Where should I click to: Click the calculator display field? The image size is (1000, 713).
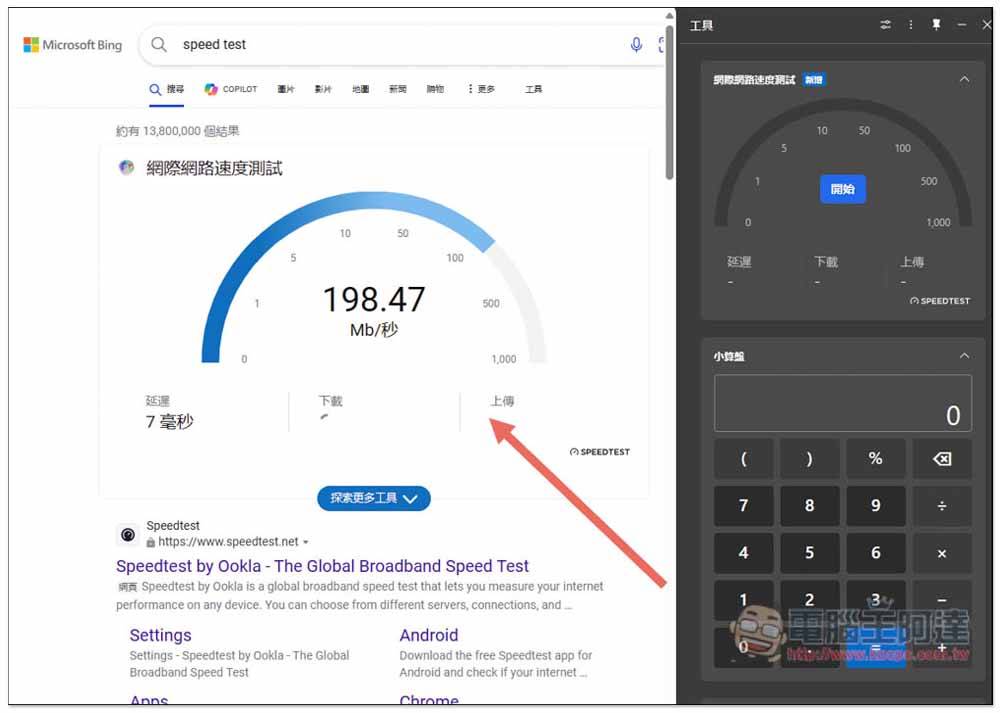click(x=842, y=404)
